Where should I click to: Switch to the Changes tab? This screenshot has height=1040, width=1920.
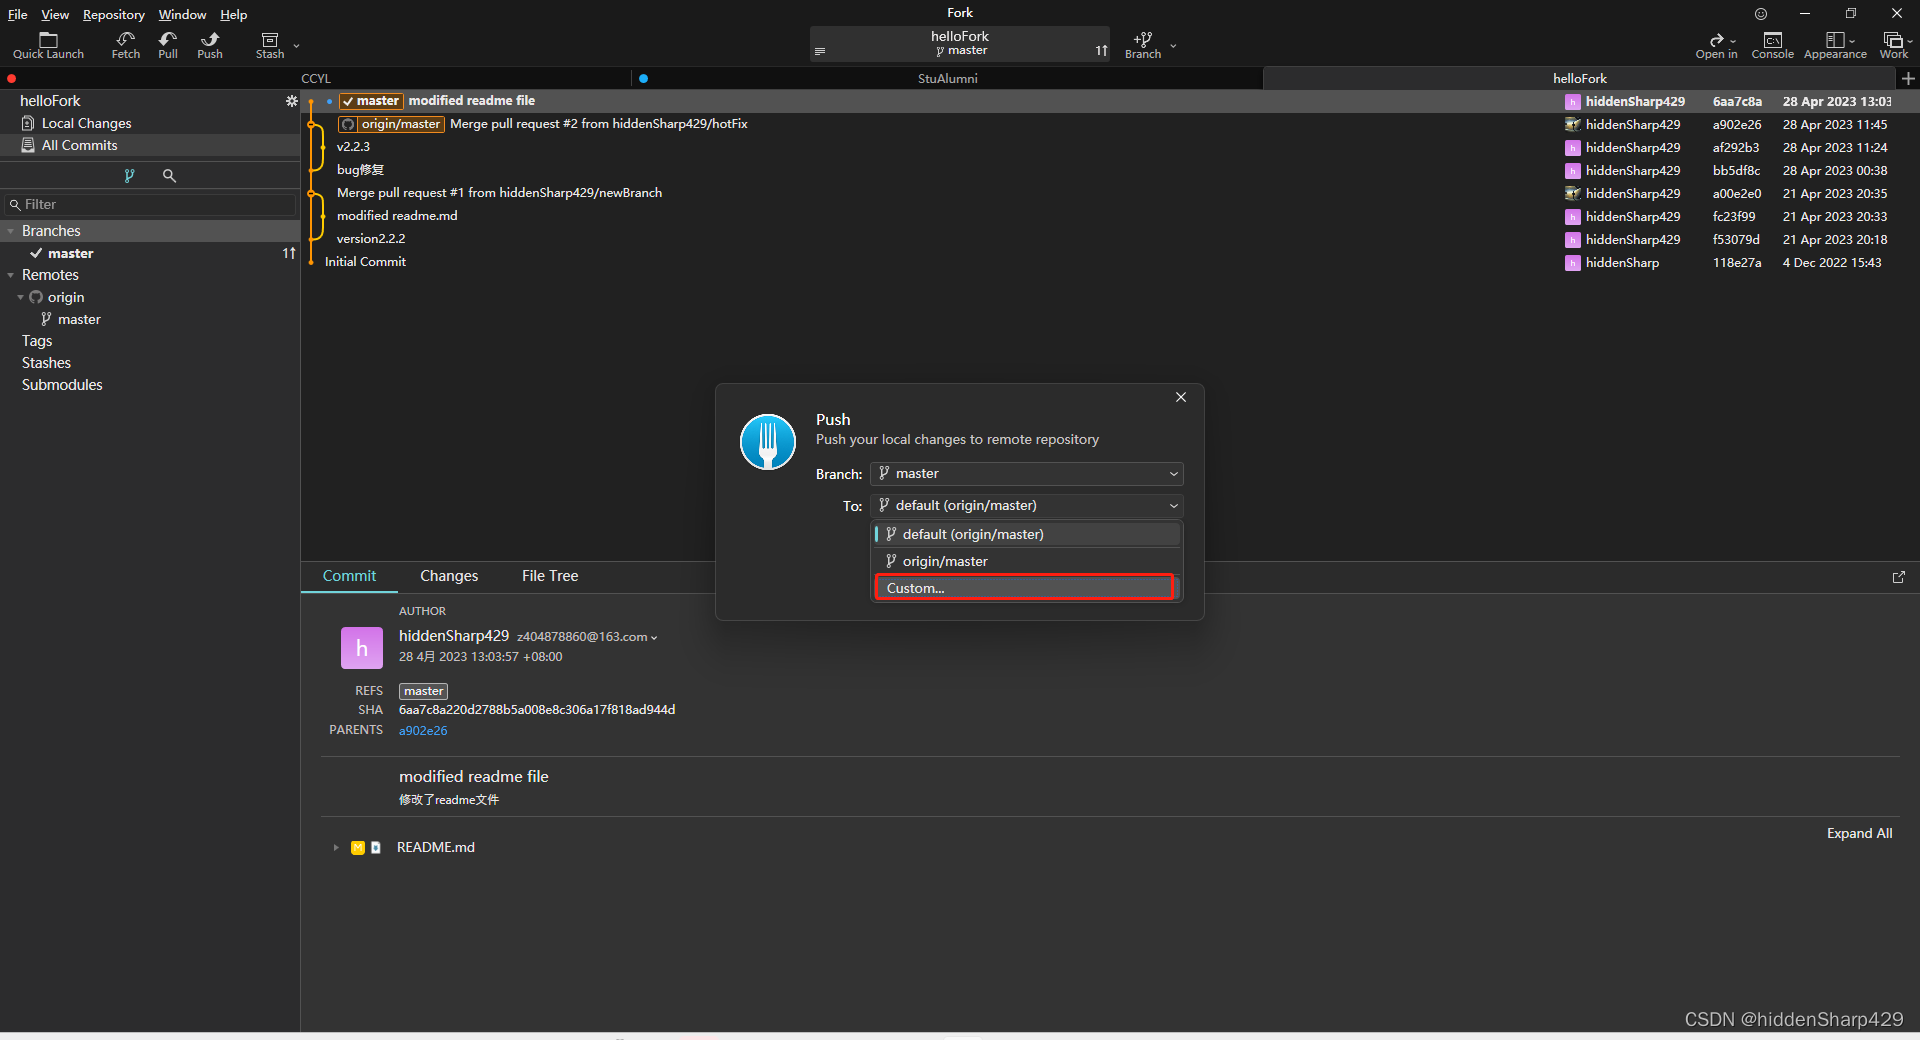(x=449, y=576)
